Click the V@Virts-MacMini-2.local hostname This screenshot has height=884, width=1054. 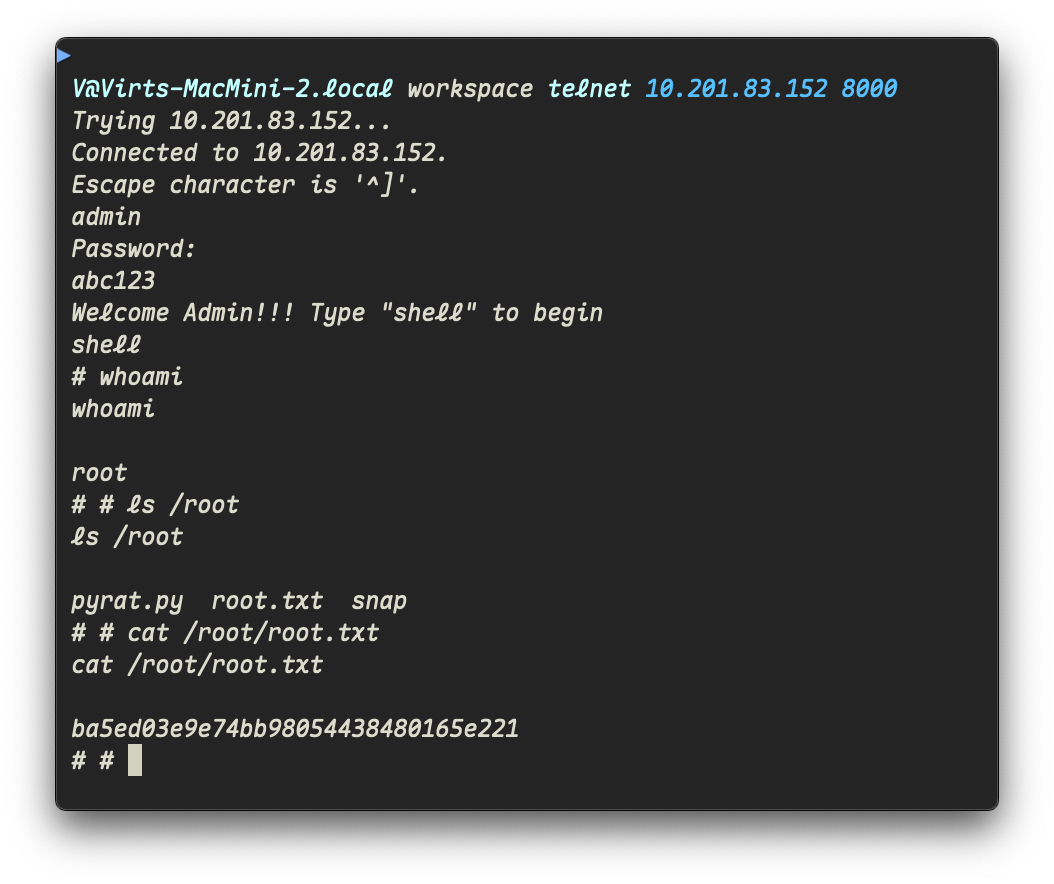point(232,89)
